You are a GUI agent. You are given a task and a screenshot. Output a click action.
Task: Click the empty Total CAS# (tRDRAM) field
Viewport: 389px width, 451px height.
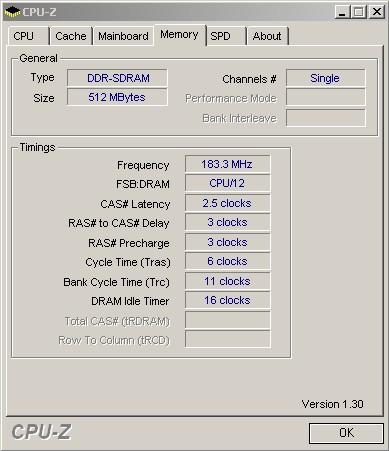point(228,320)
